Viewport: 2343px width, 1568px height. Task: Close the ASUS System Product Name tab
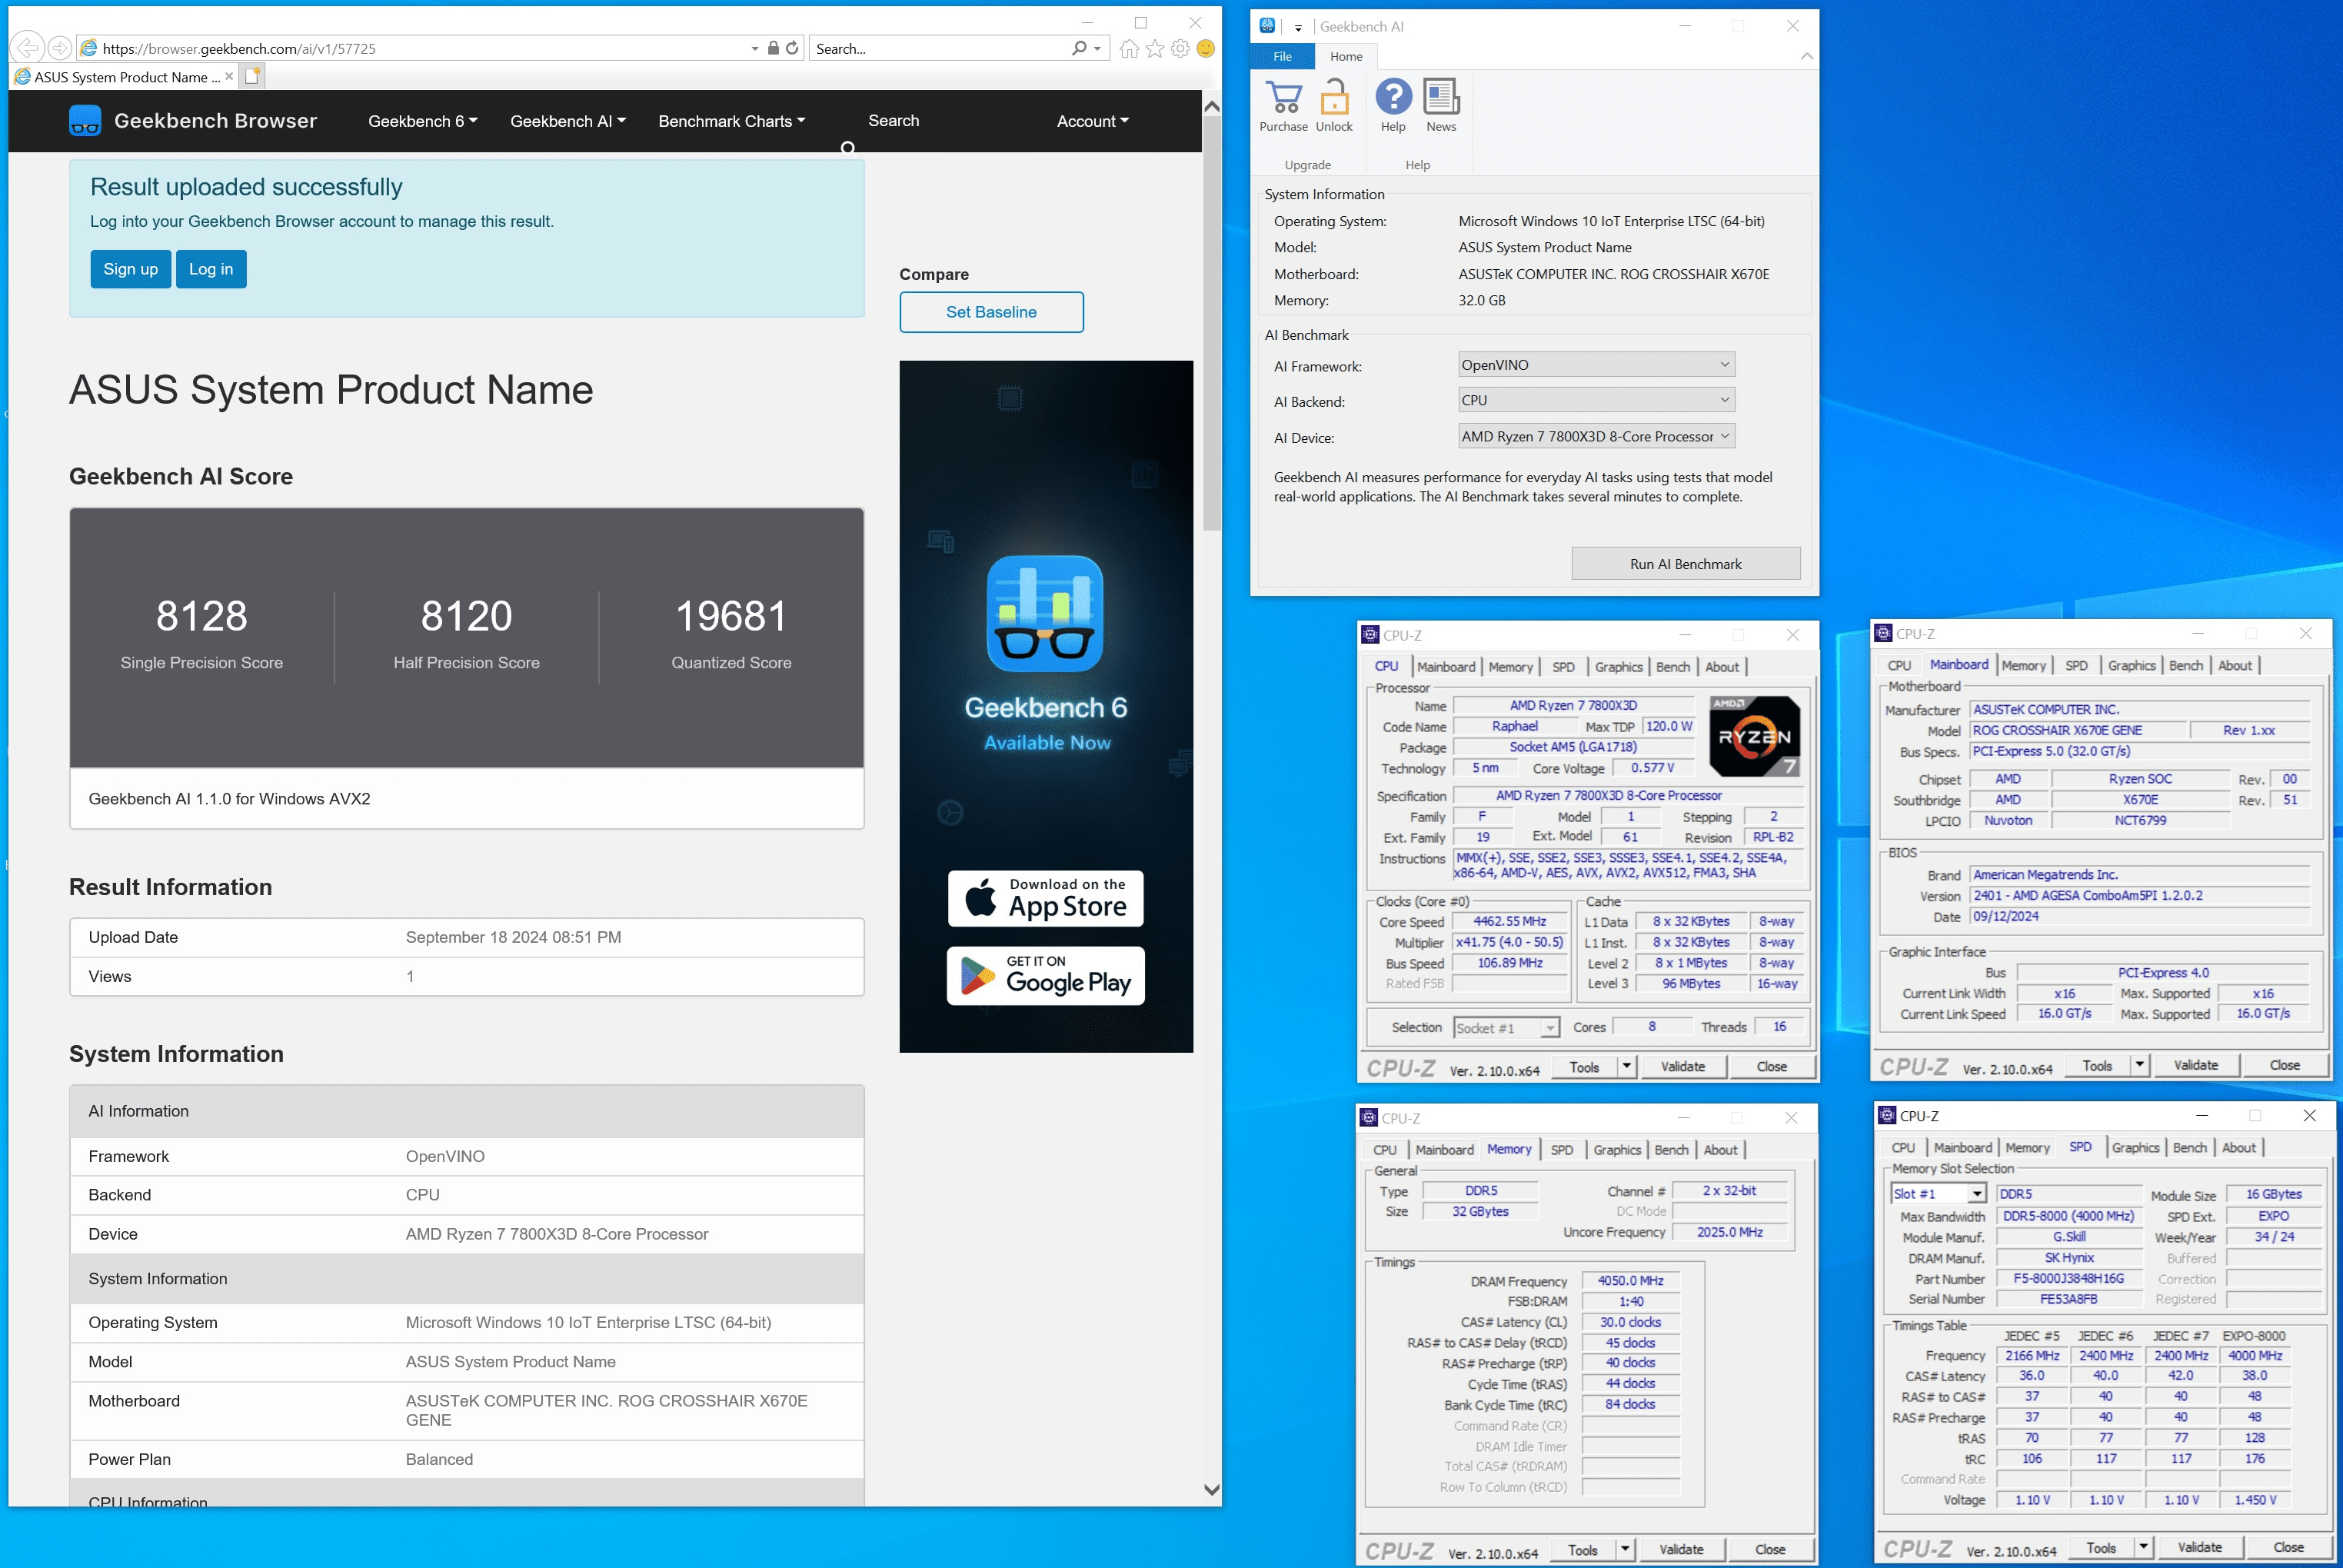229,76
